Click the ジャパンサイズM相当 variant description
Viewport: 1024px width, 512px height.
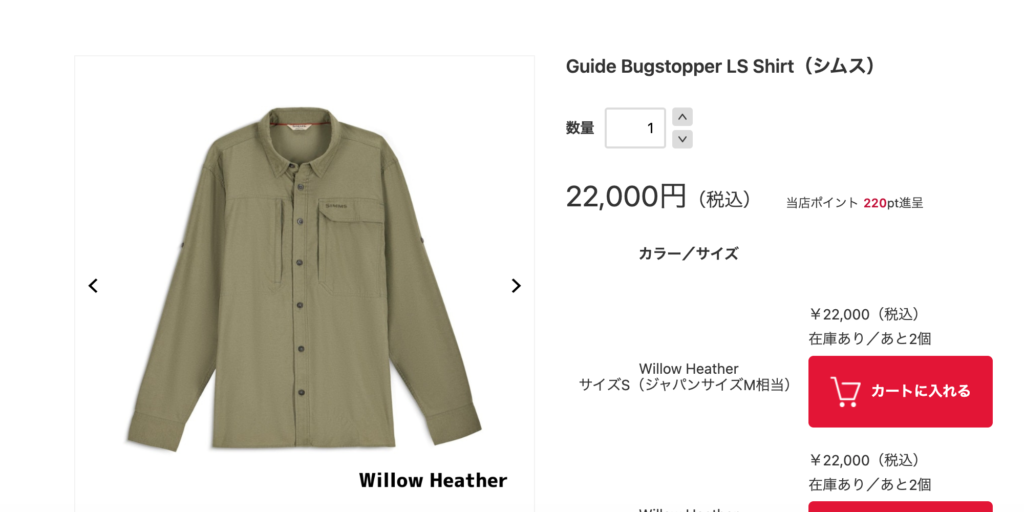click(x=716, y=385)
